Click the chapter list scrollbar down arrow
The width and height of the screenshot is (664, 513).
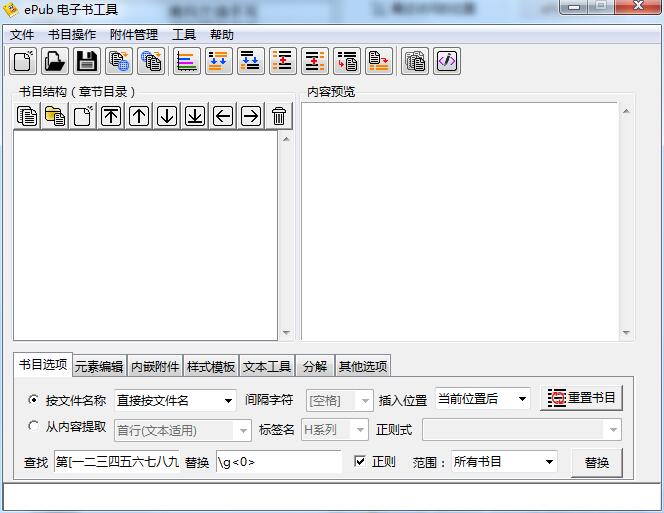(x=286, y=333)
